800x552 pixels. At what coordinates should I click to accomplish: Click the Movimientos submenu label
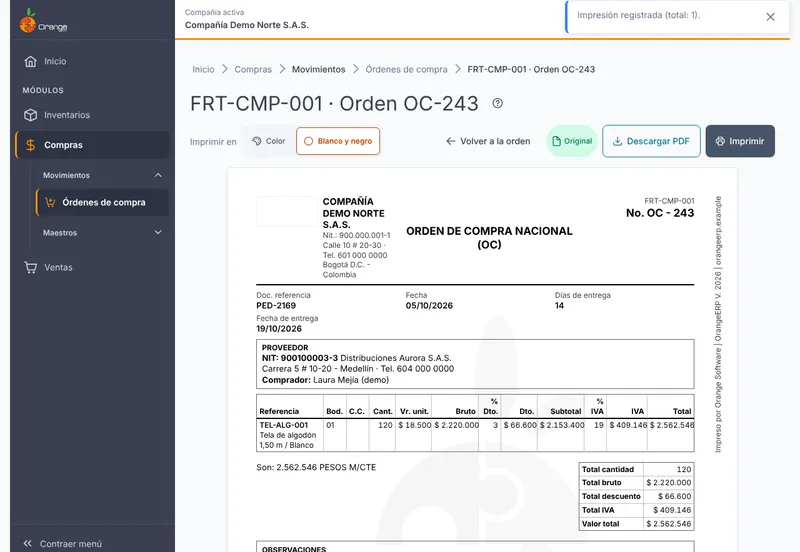[66, 175]
